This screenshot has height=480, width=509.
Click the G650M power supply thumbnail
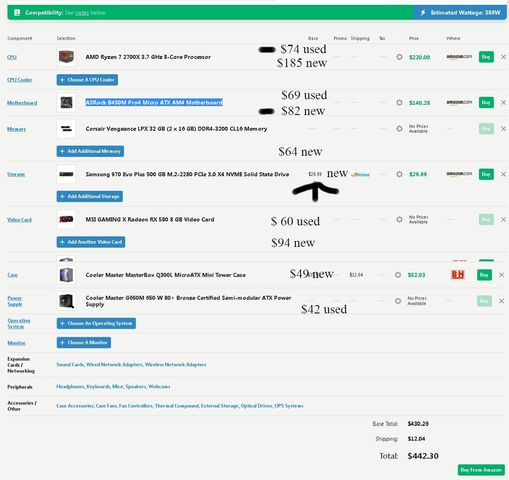[x=66, y=301]
